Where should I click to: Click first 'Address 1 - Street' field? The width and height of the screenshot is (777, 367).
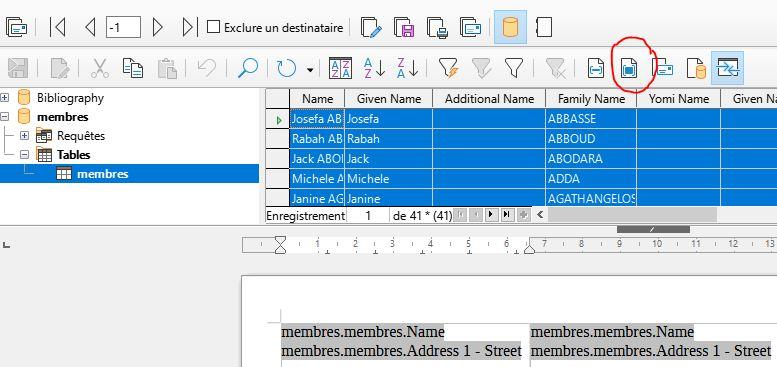click(401, 351)
